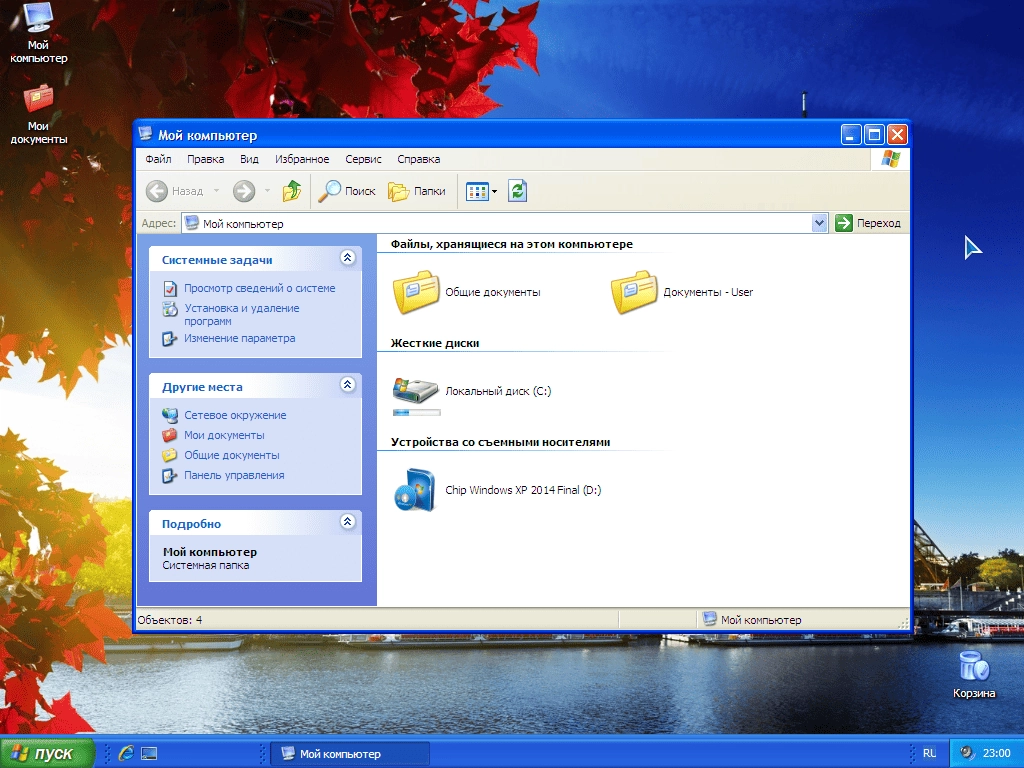Click Изменение параметра link
The width and height of the screenshot is (1024, 768).
coord(239,338)
